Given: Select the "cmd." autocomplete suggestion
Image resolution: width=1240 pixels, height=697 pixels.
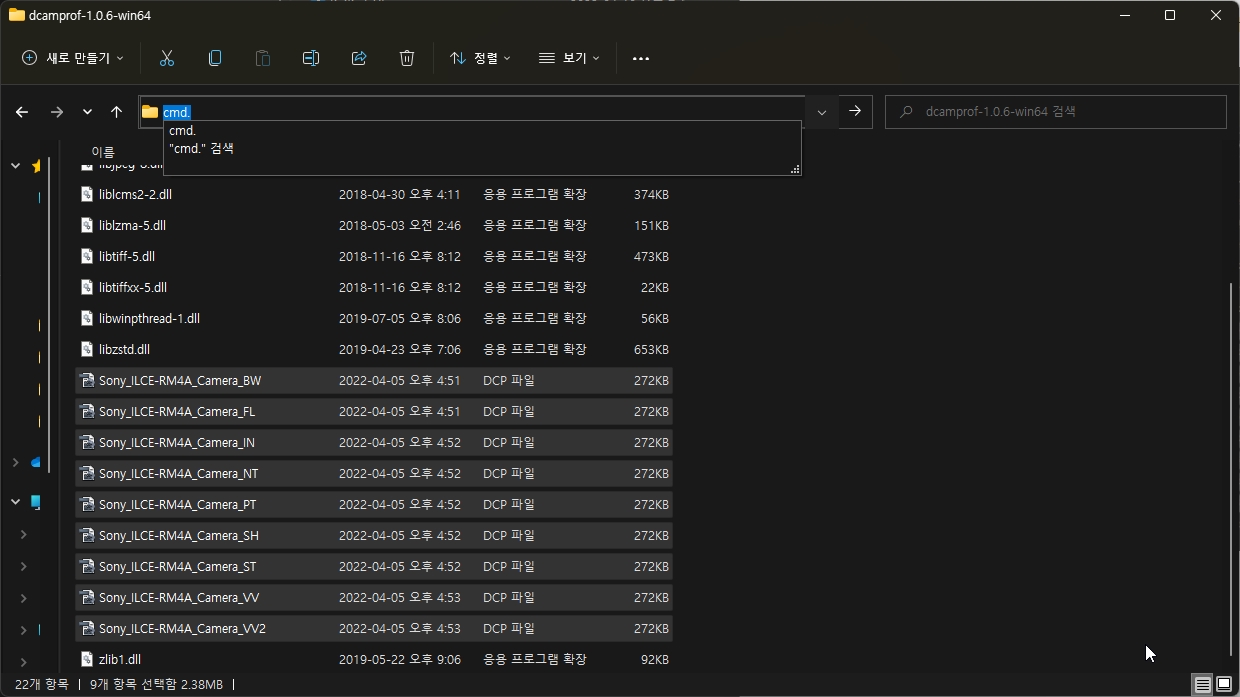Looking at the screenshot, I should click(482, 131).
